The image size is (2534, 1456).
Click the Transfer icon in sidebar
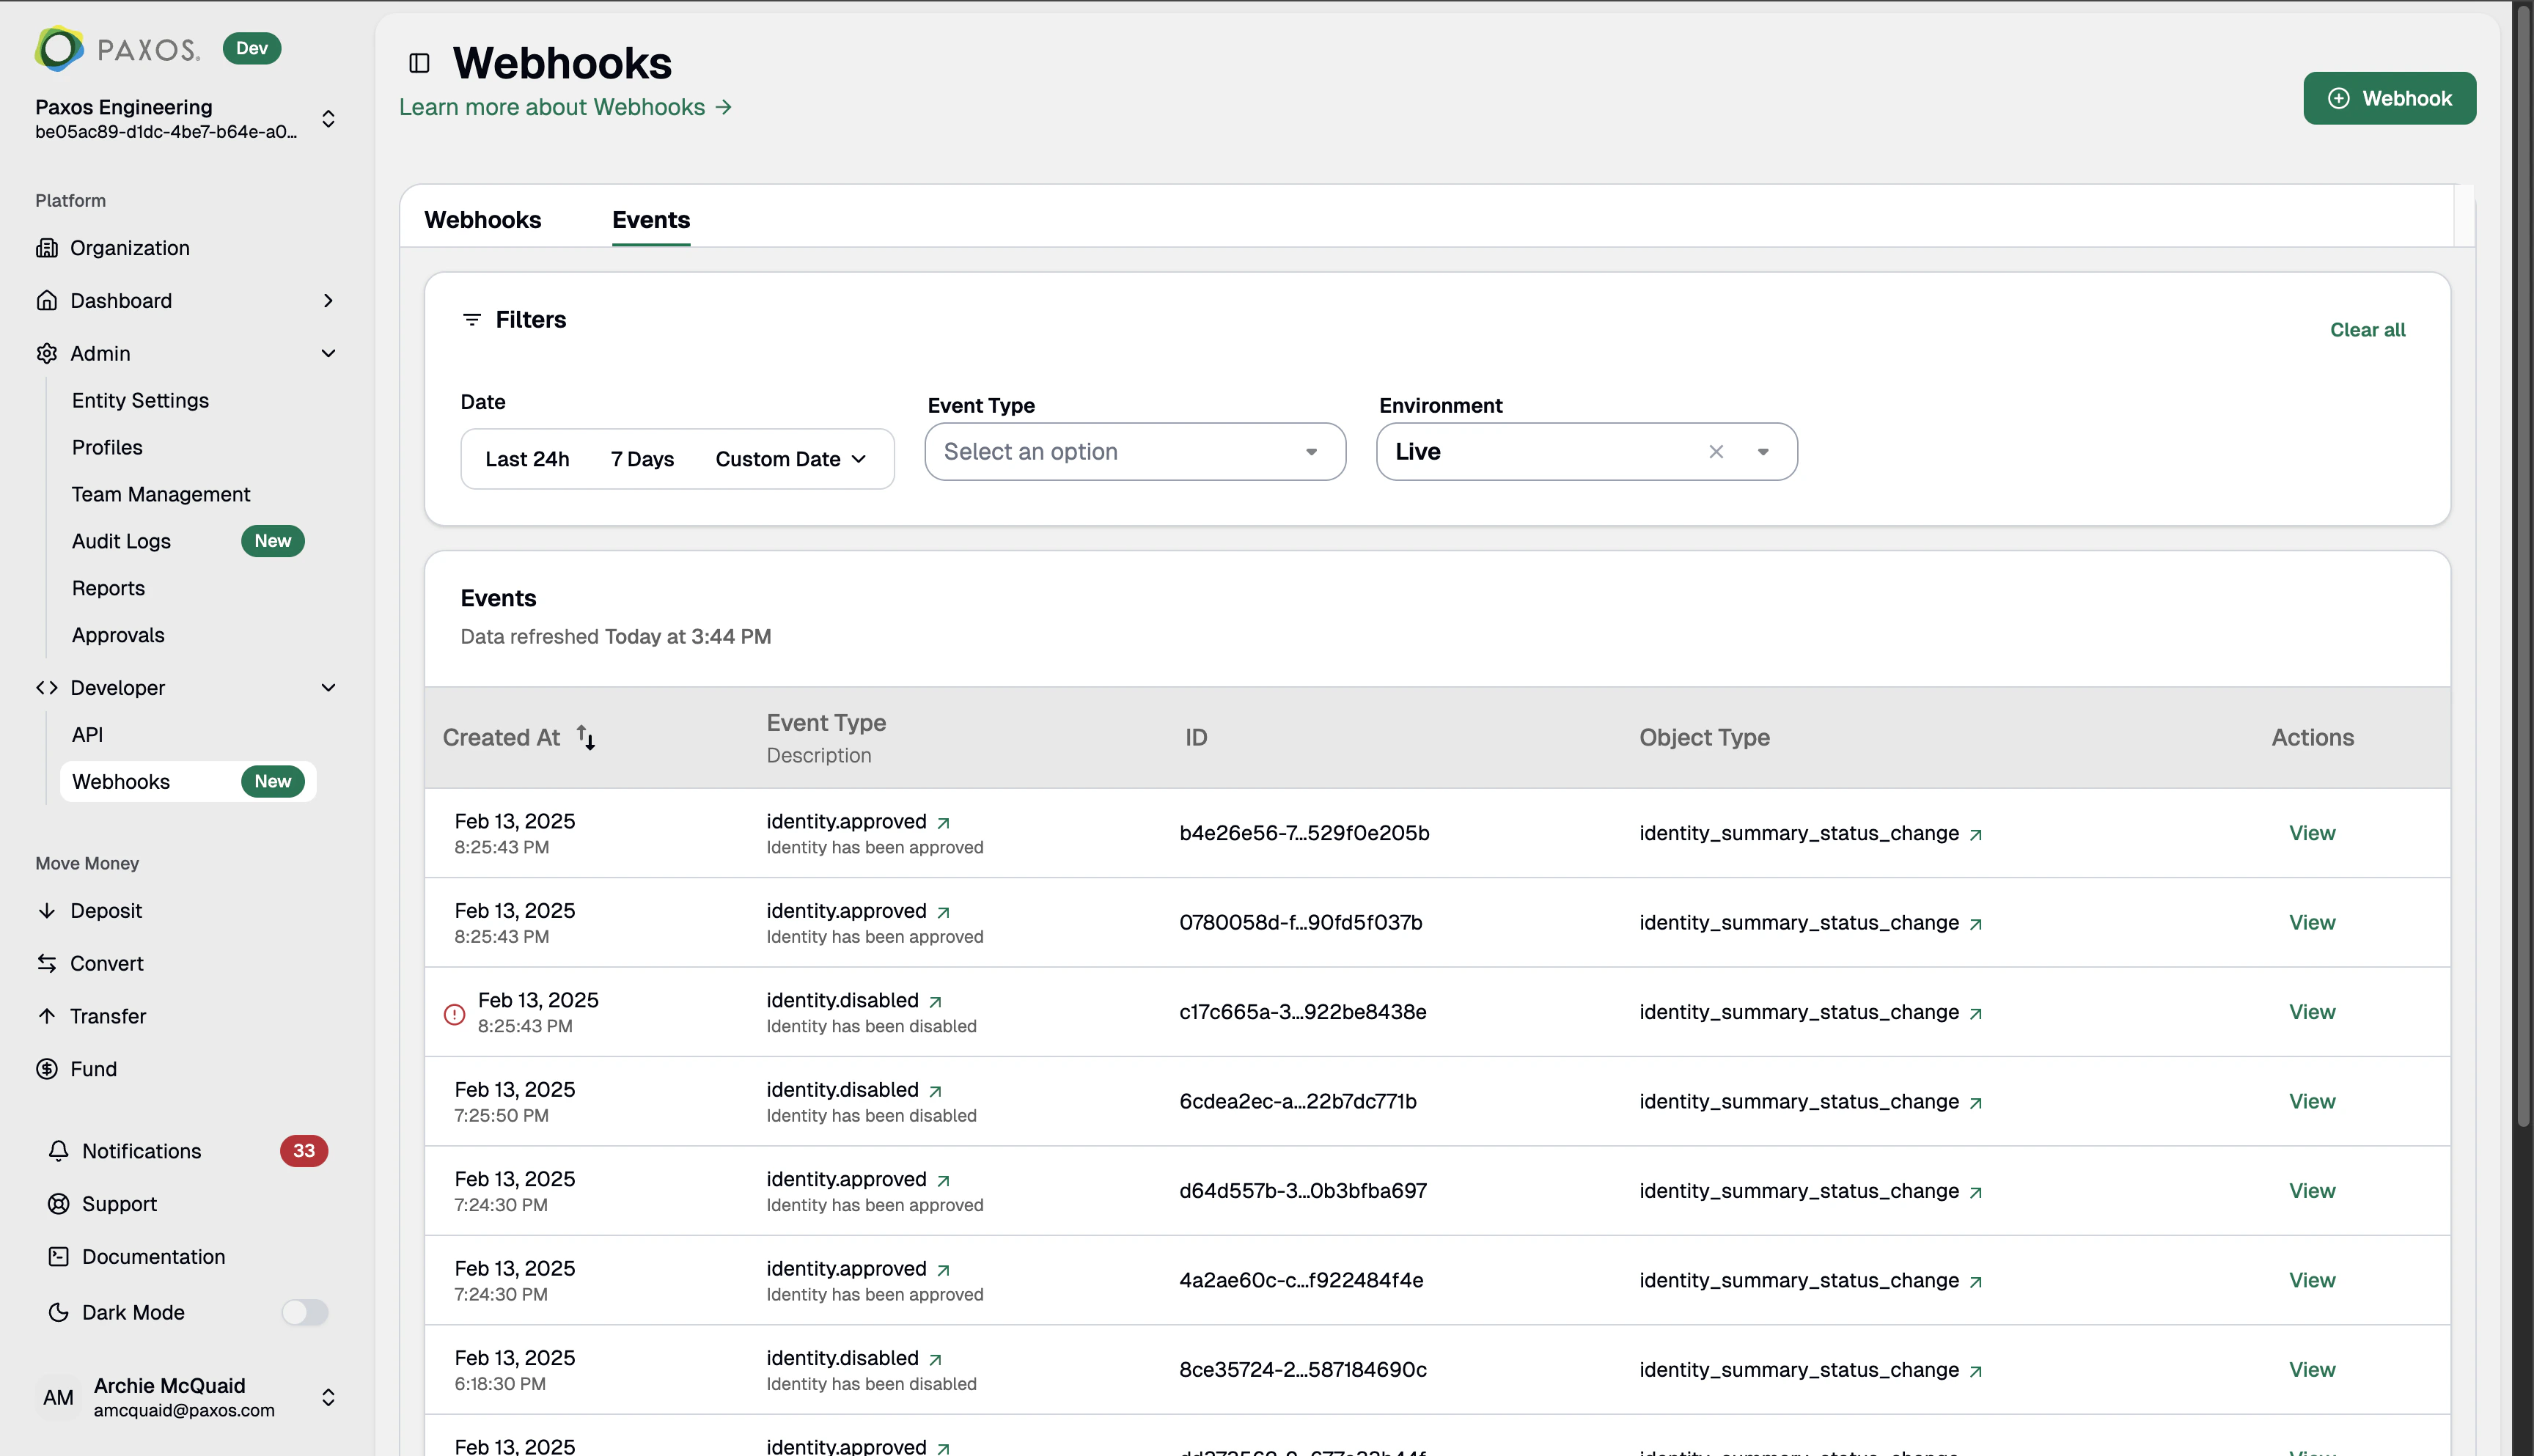point(48,1016)
